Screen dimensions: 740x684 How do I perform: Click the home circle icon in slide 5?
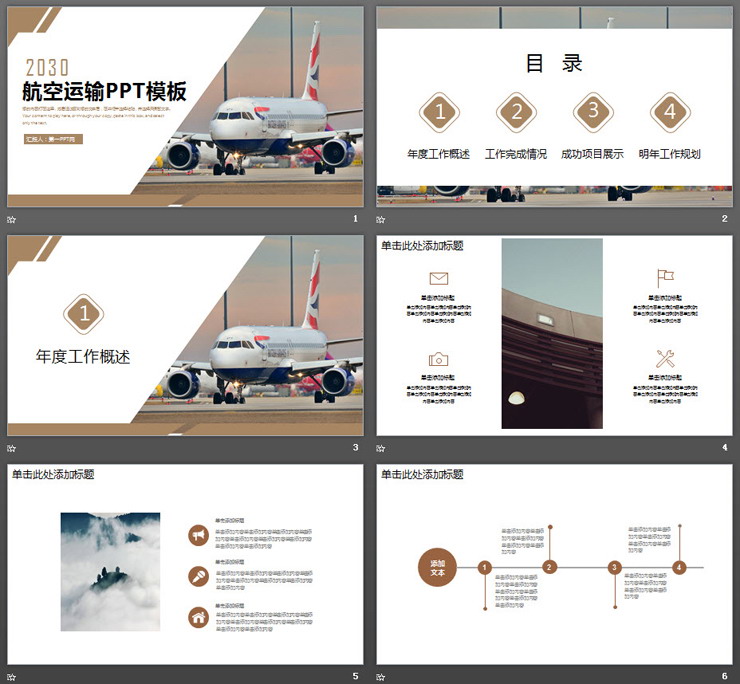pyautogui.click(x=198, y=616)
